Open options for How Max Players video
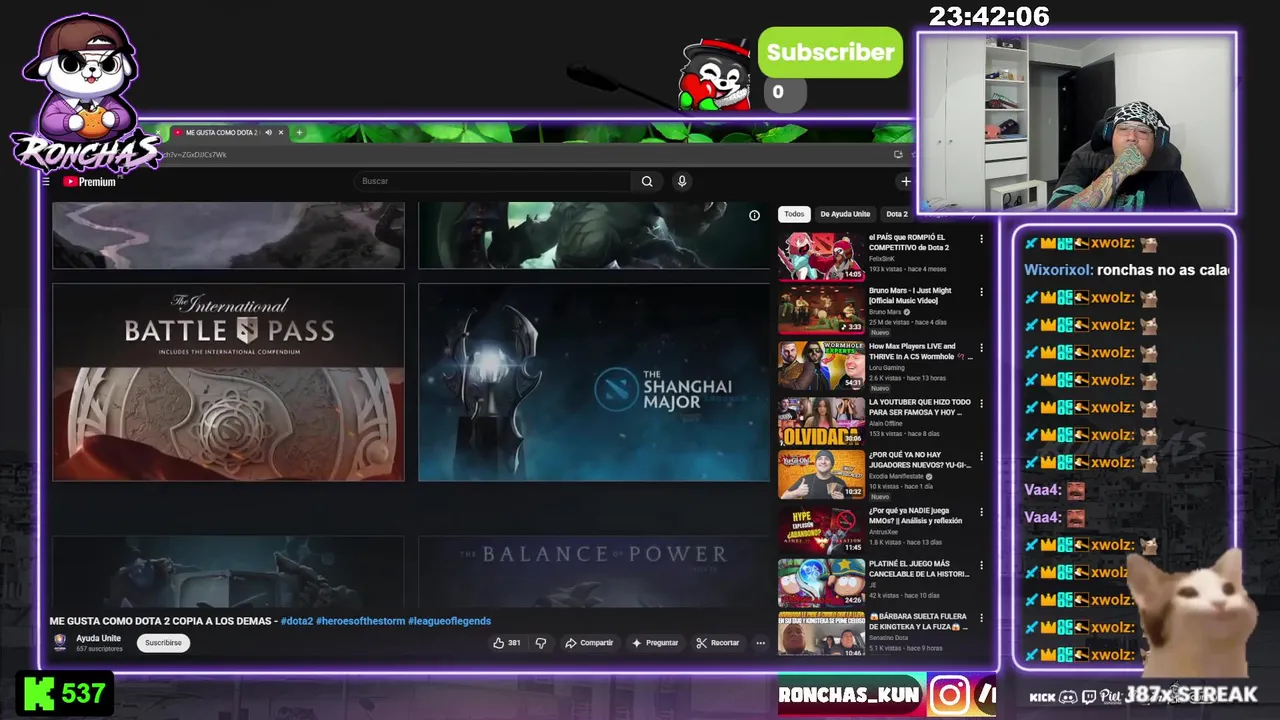This screenshot has width=1280, height=720. tap(981, 348)
